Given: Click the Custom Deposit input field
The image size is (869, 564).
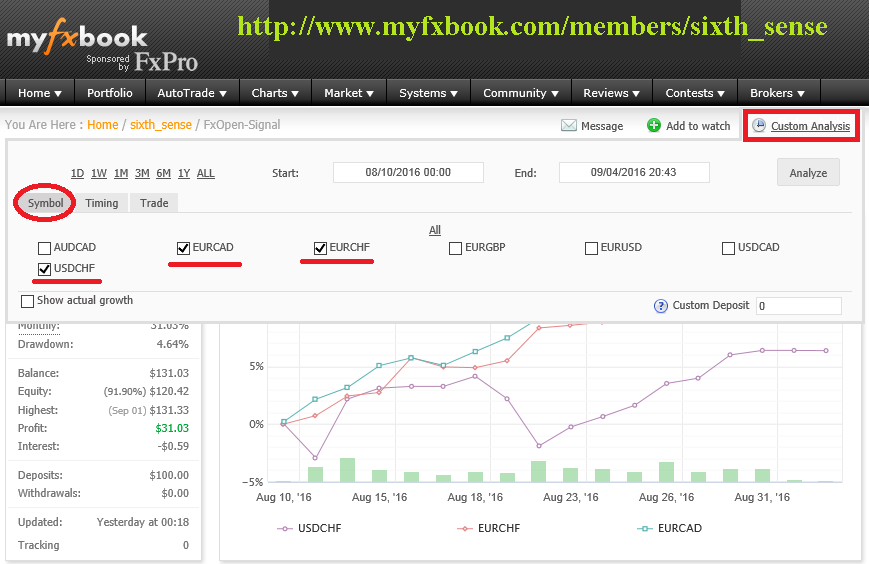Looking at the screenshot, I should coord(799,306).
